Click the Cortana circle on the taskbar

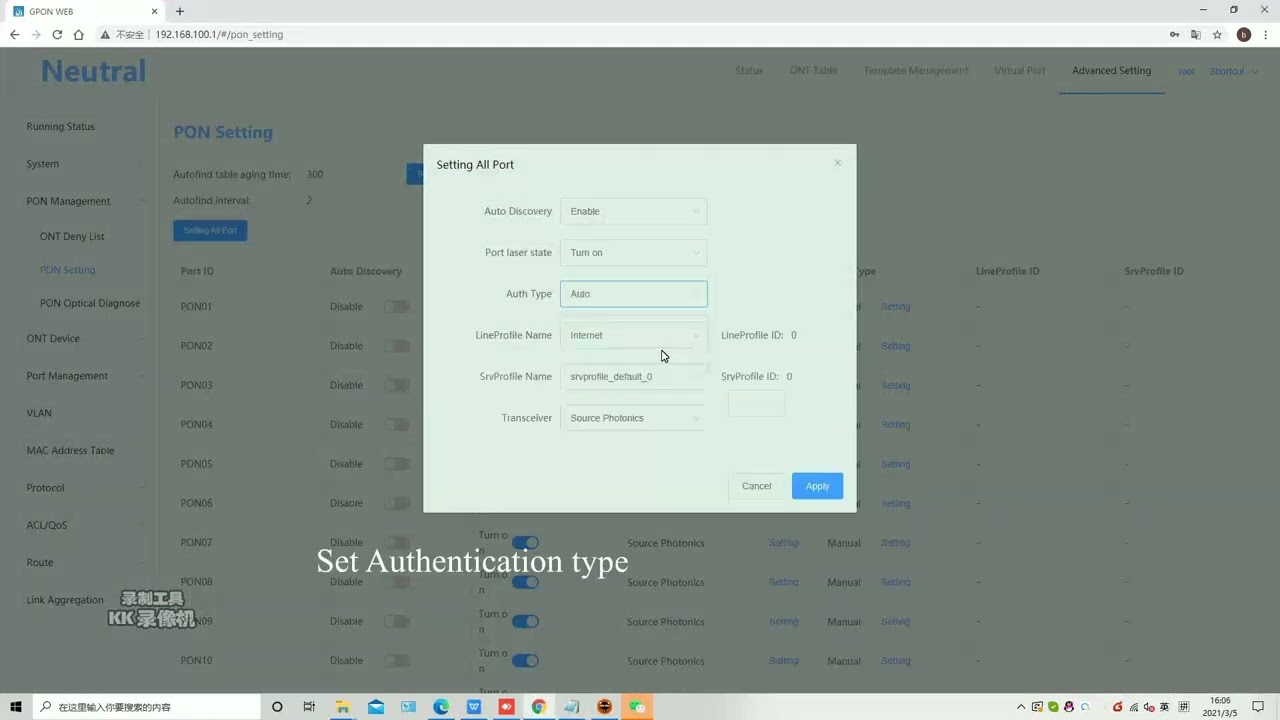pyautogui.click(x=277, y=707)
